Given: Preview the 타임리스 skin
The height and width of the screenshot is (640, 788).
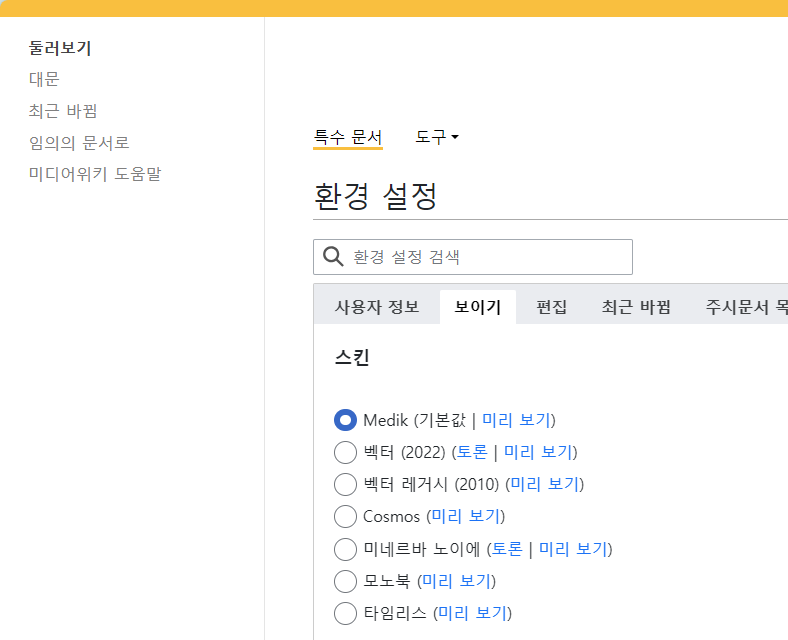Looking at the screenshot, I should [x=473, y=613].
